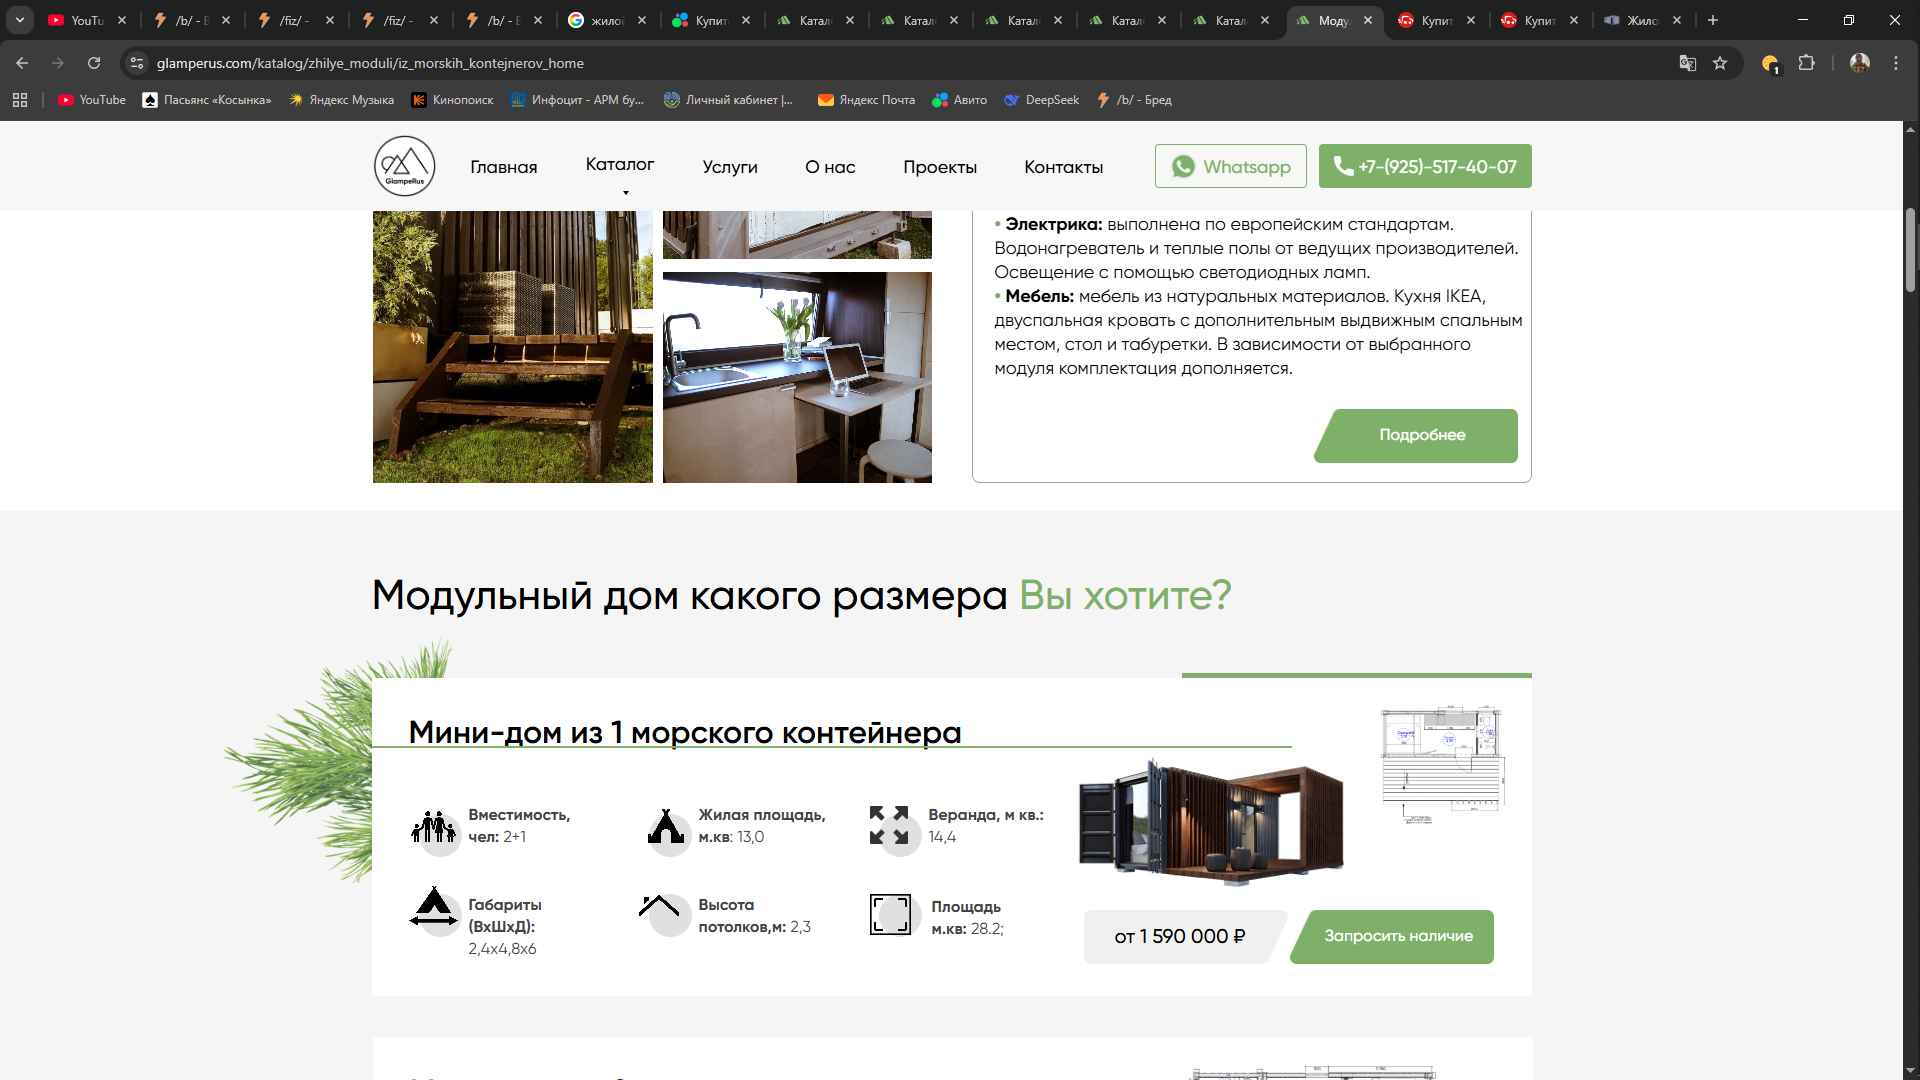Click the translate page icon
Screen dimensions: 1920x1080
point(1688,63)
